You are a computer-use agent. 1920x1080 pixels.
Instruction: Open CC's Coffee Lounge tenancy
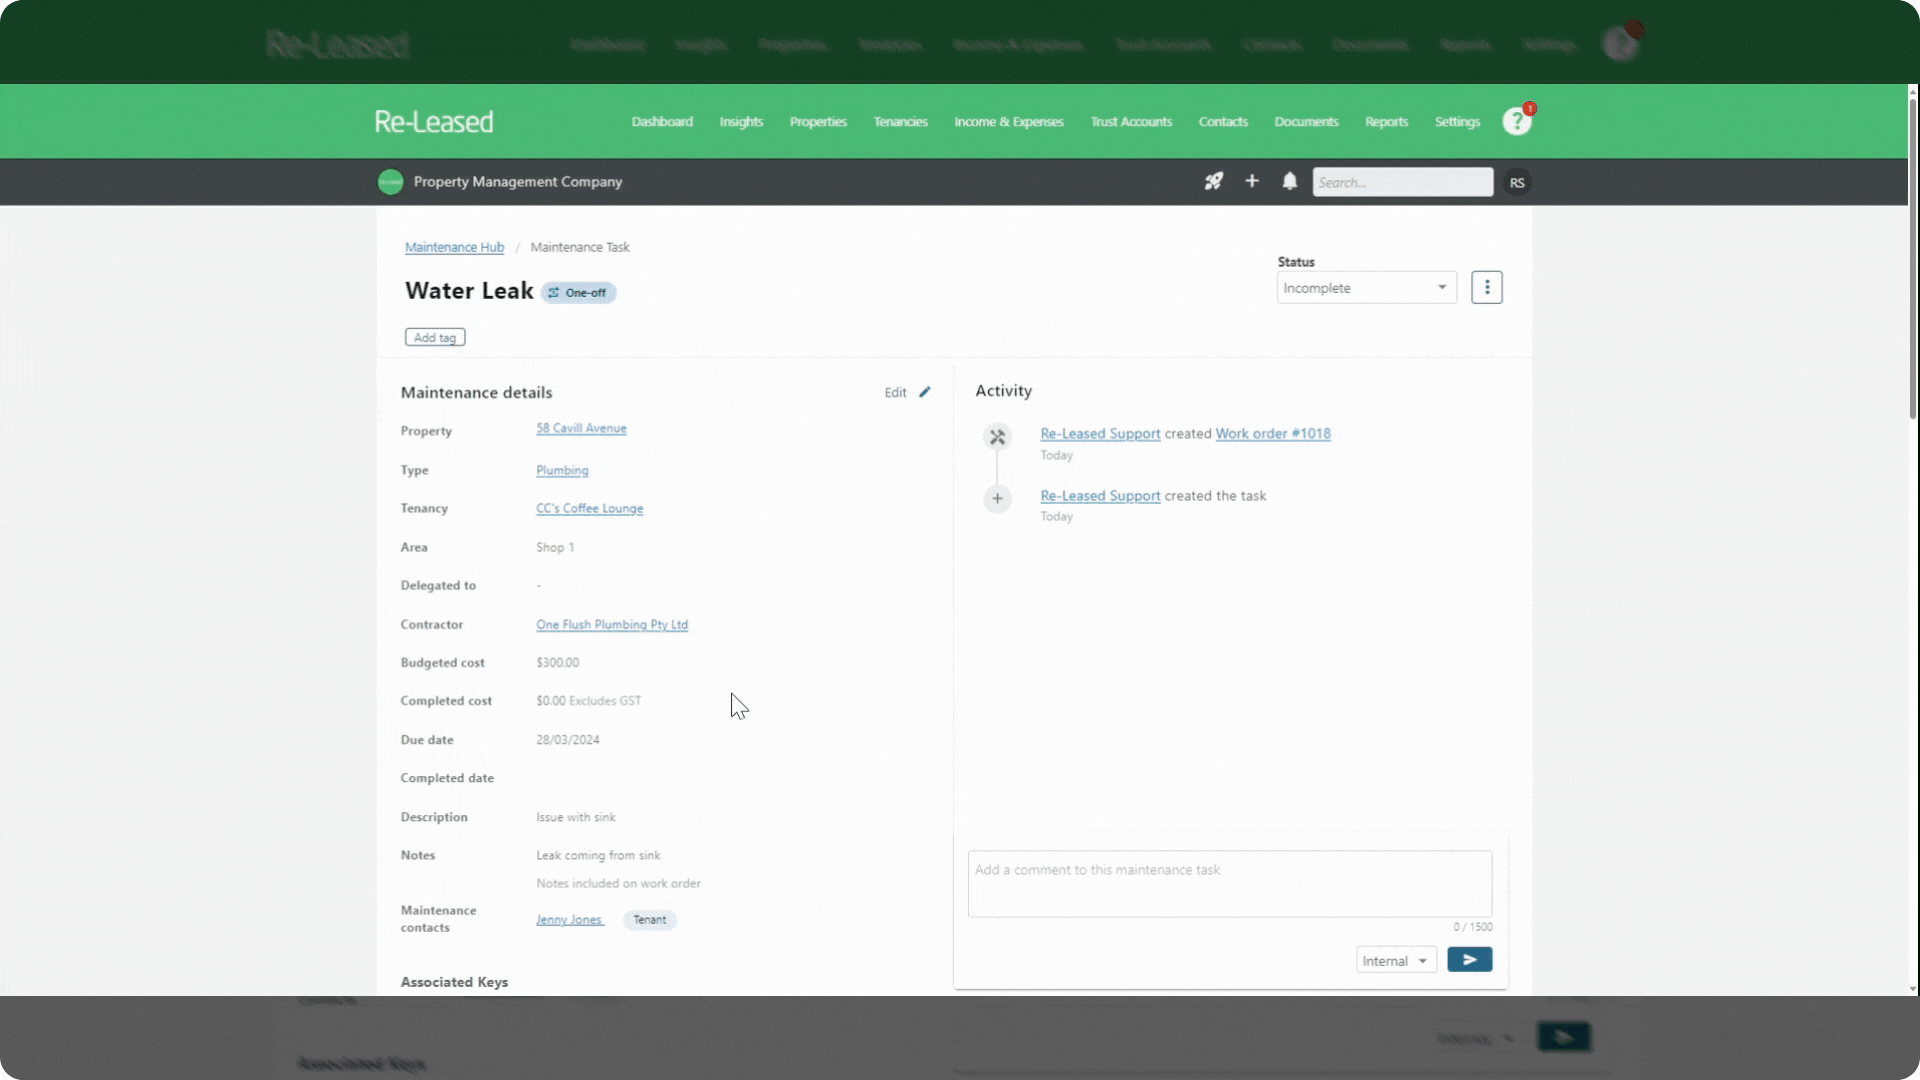click(x=589, y=508)
